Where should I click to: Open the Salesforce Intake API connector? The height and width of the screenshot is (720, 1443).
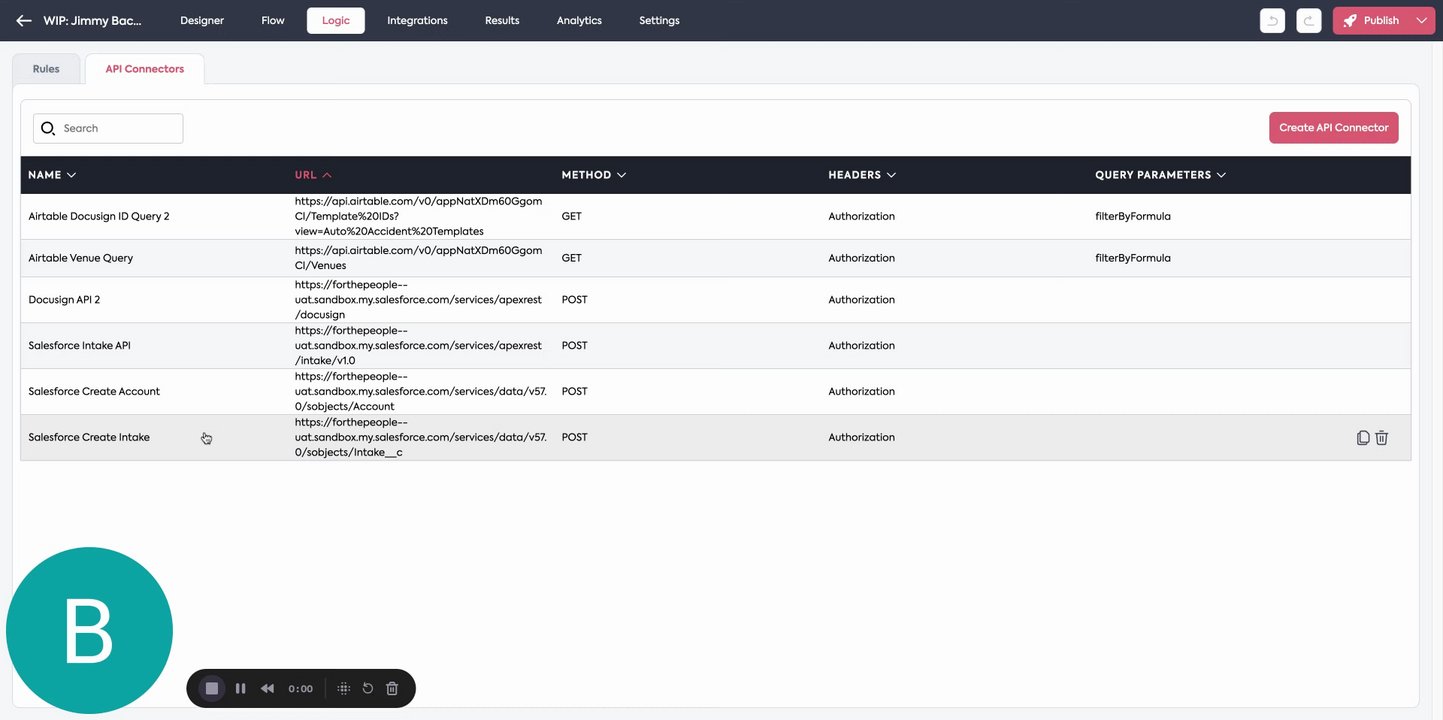pyautogui.click(x=715, y=346)
